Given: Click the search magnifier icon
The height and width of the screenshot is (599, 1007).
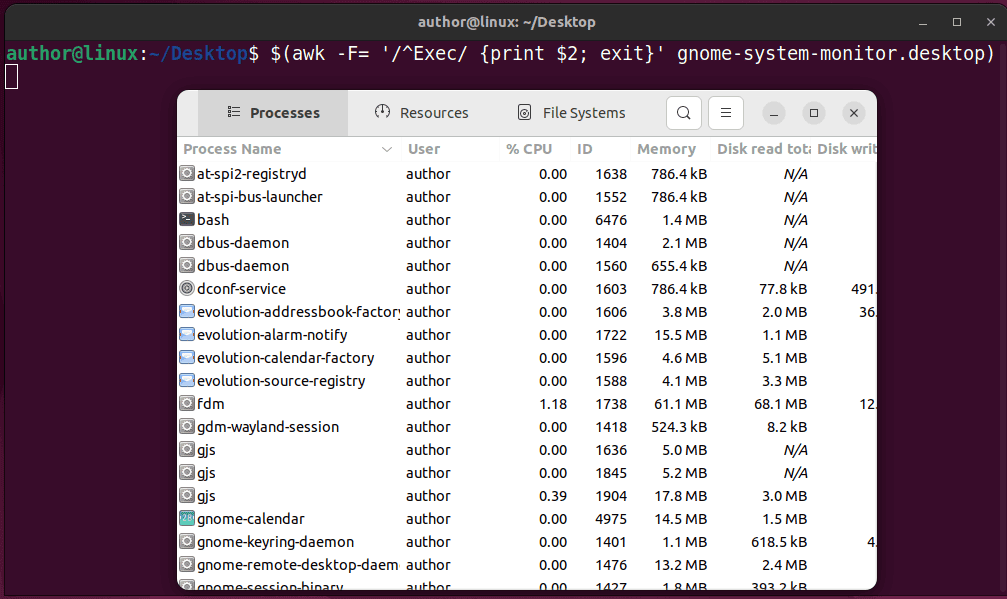Looking at the screenshot, I should point(683,113).
